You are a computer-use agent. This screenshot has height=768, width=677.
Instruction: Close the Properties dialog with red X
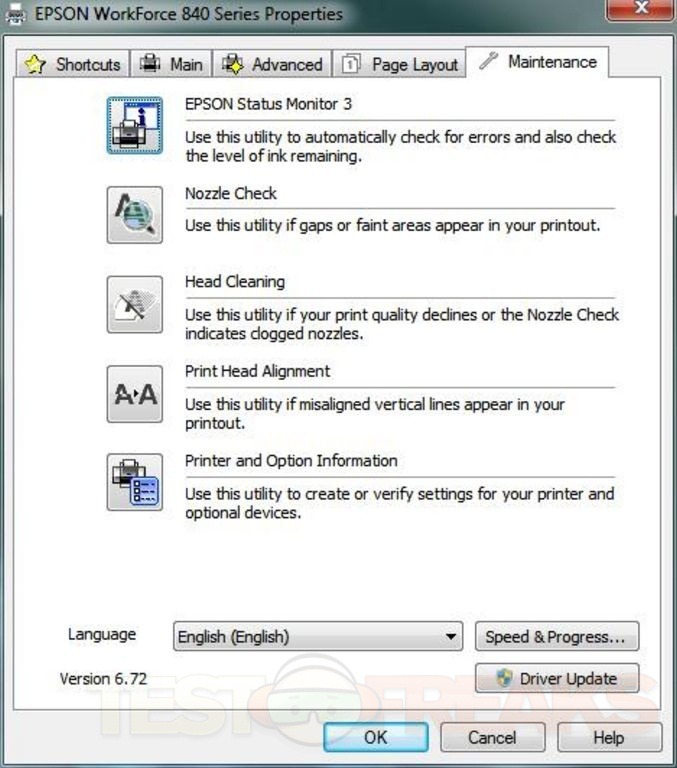(x=640, y=10)
